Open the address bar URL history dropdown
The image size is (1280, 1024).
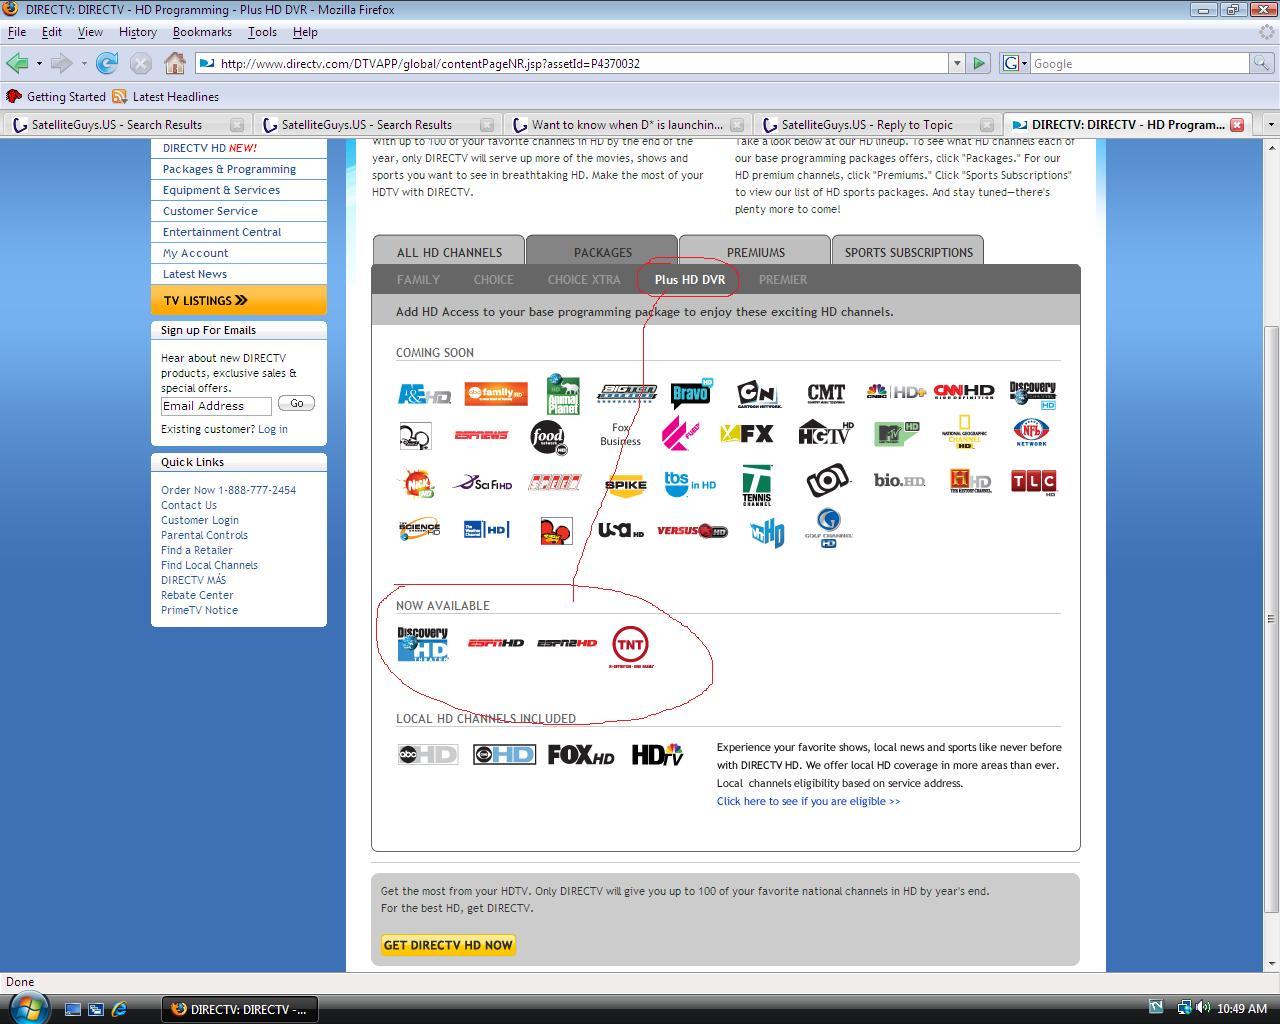click(957, 63)
